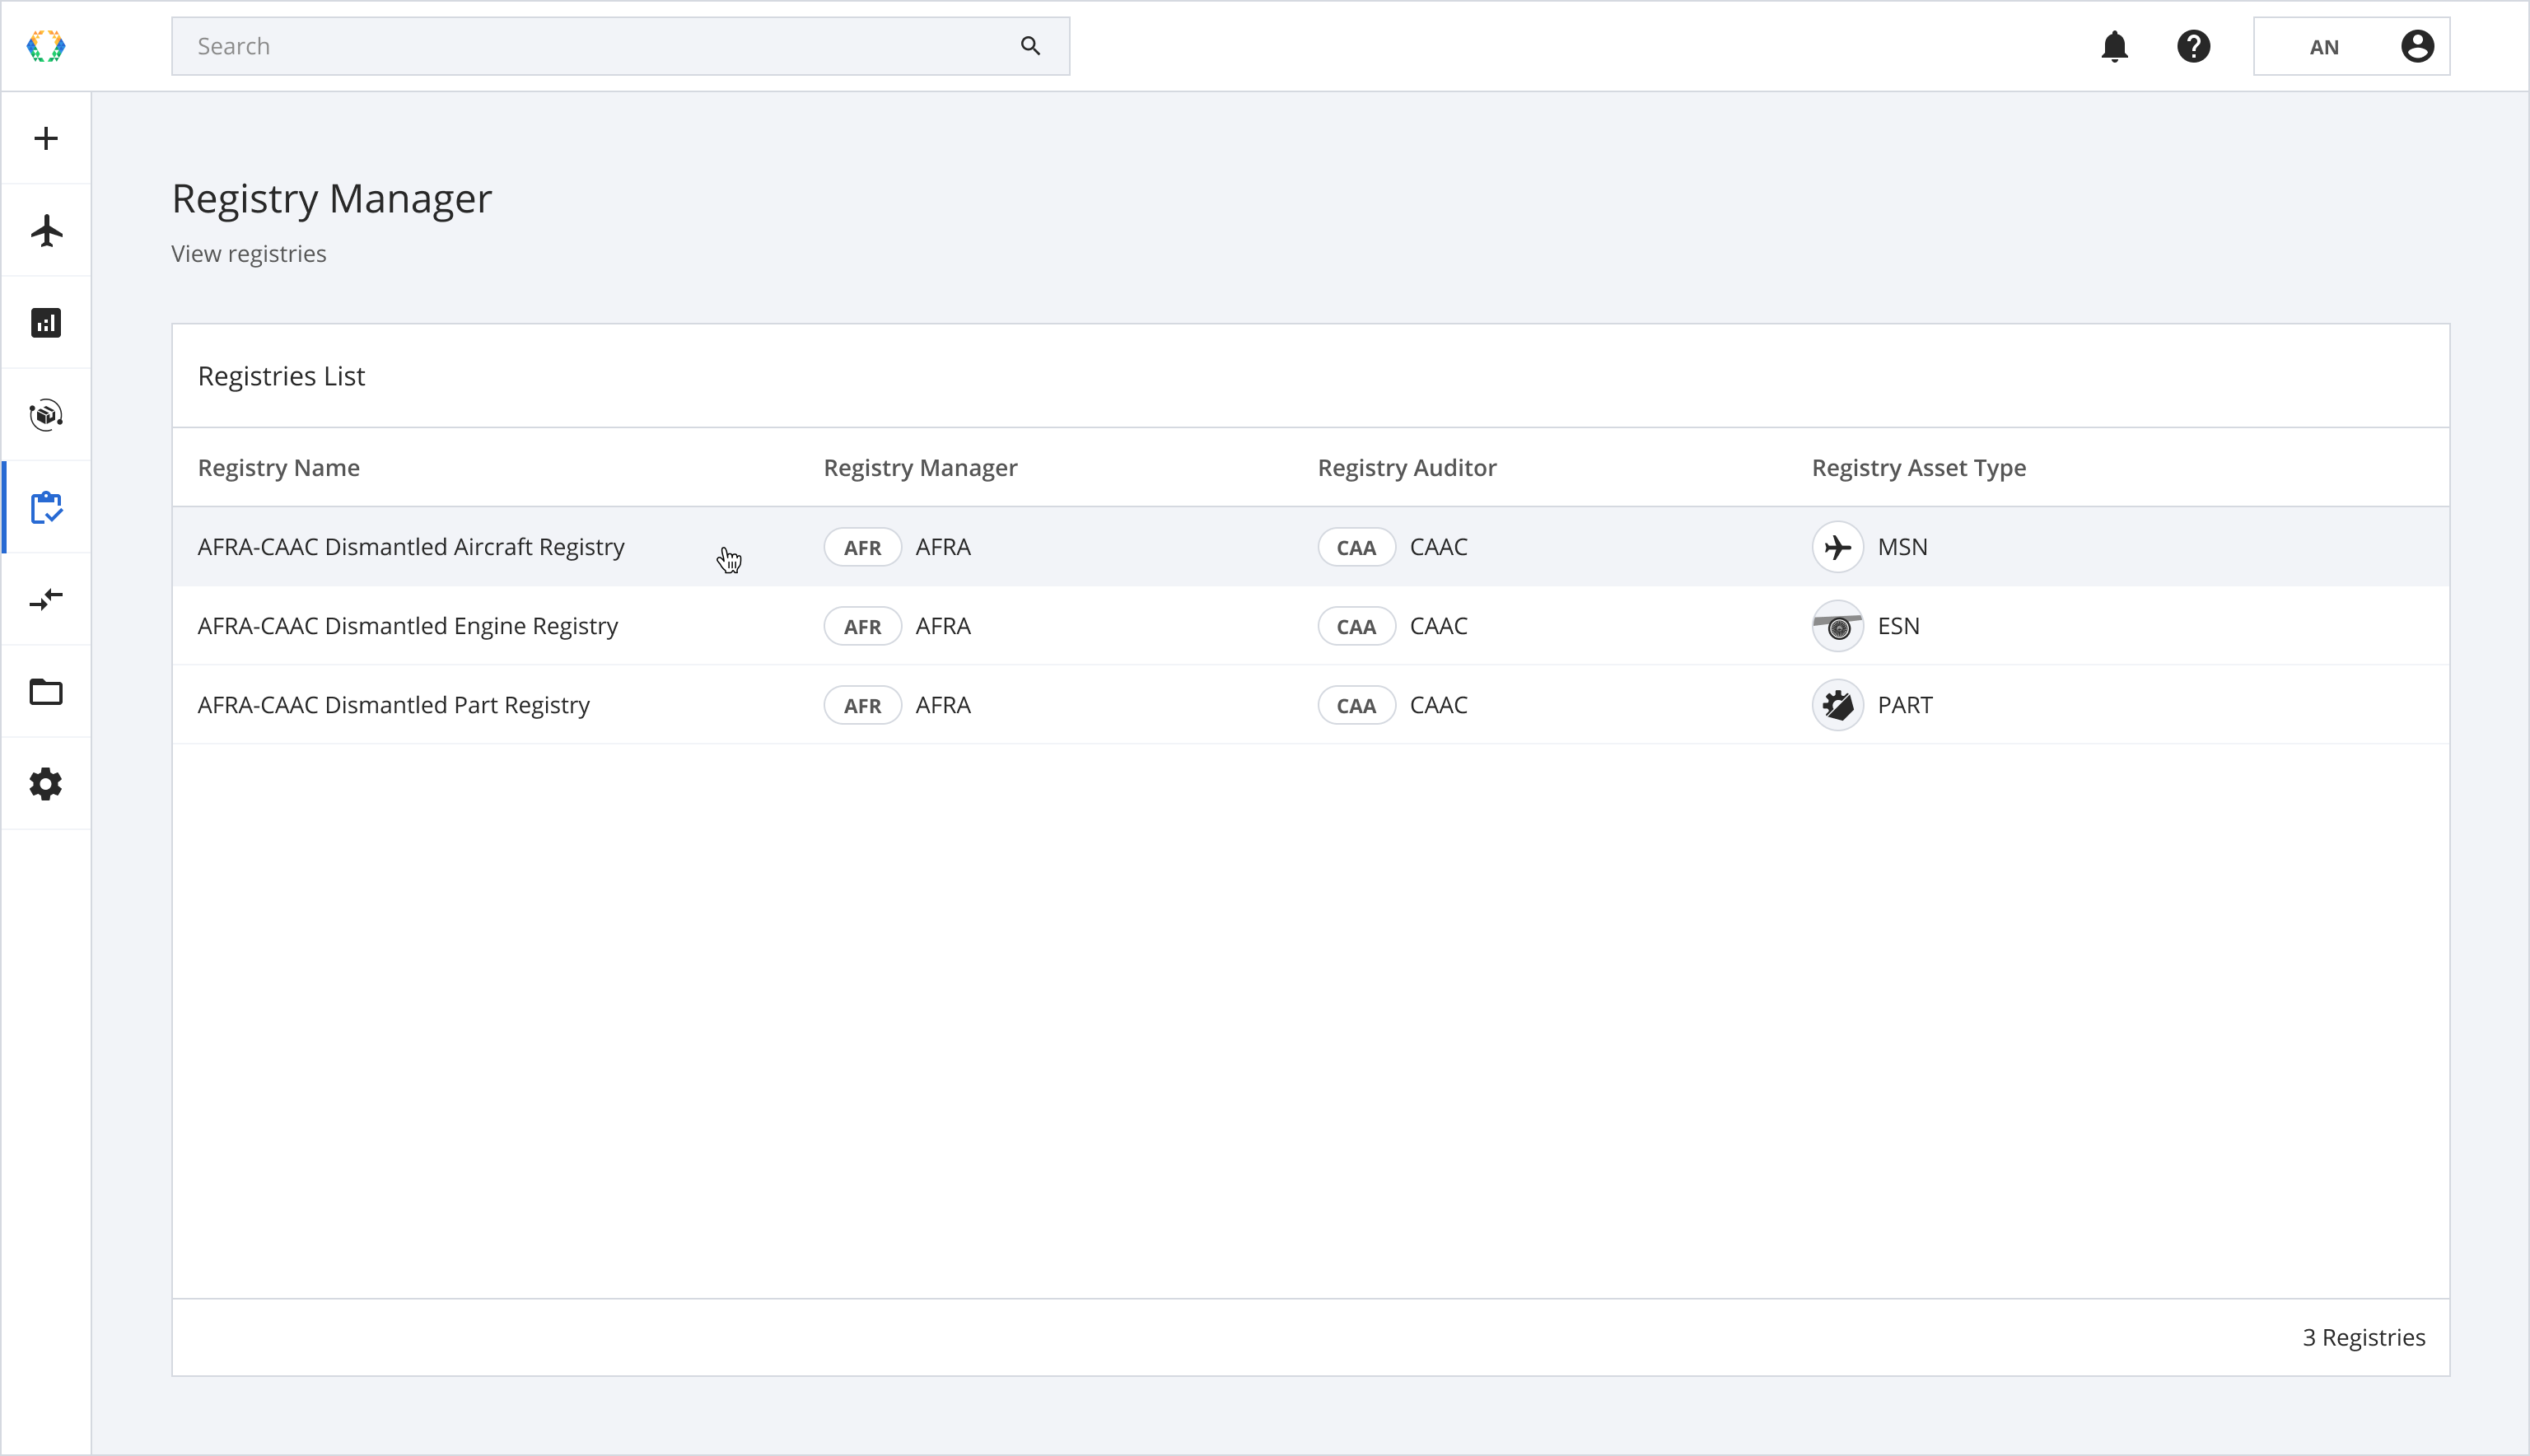Click the search magnifier icon
This screenshot has height=1456, width=2530.
click(x=1030, y=46)
